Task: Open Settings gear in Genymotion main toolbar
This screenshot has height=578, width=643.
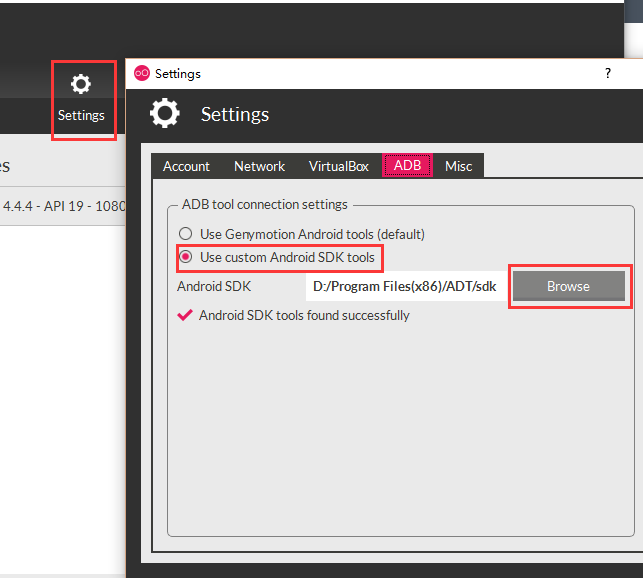Action: coord(81,98)
